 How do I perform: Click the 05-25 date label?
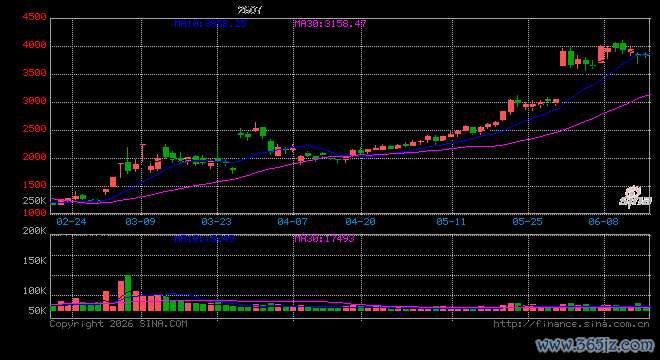coord(527,221)
